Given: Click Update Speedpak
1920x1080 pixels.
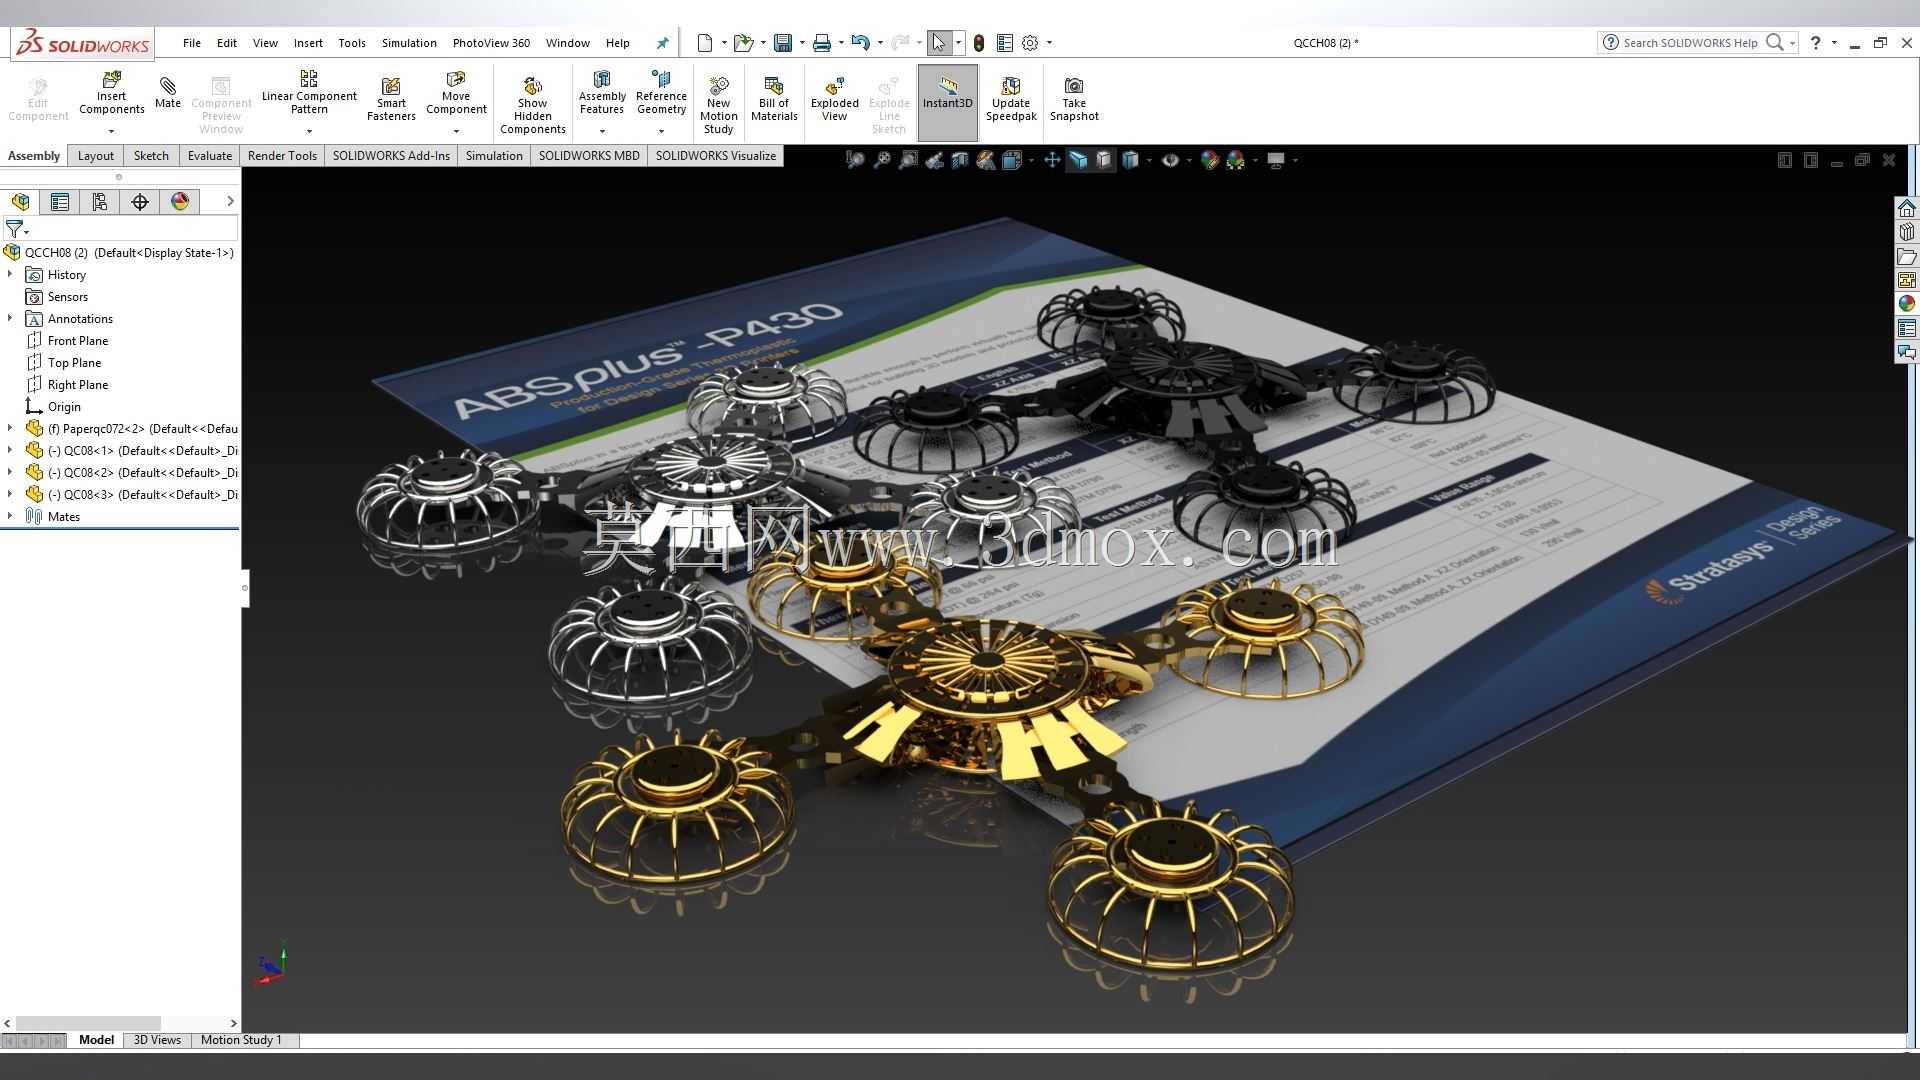Looking at the screenshot, I should [1011, 99].
